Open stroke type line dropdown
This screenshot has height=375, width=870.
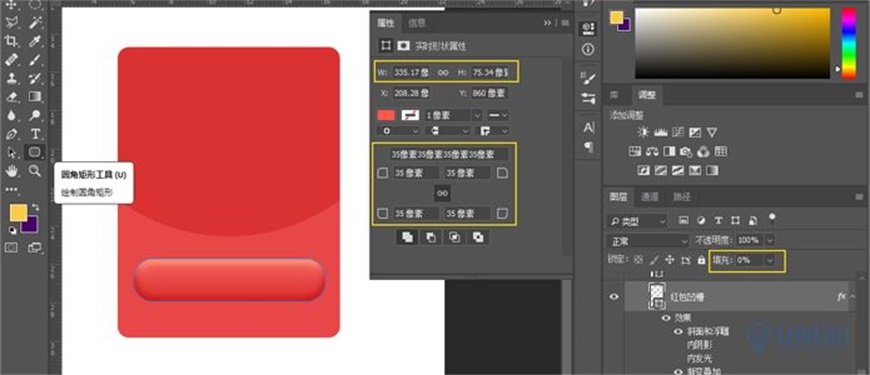coord(498,115)
